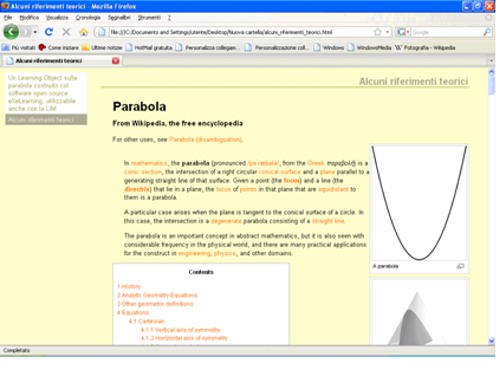Click the Stop loading X icon

[x=66, y=32]
